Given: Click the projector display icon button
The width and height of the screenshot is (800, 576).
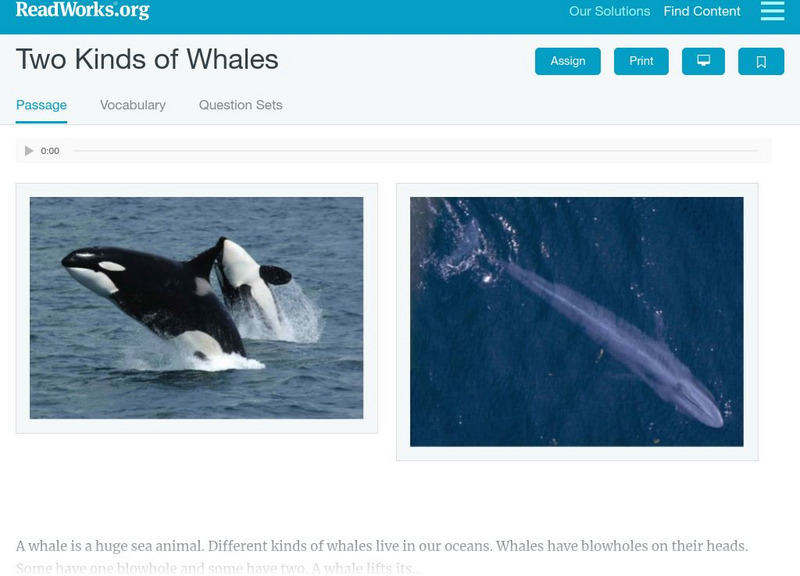Looking at the screenshot, I should [x=703, y=61].
